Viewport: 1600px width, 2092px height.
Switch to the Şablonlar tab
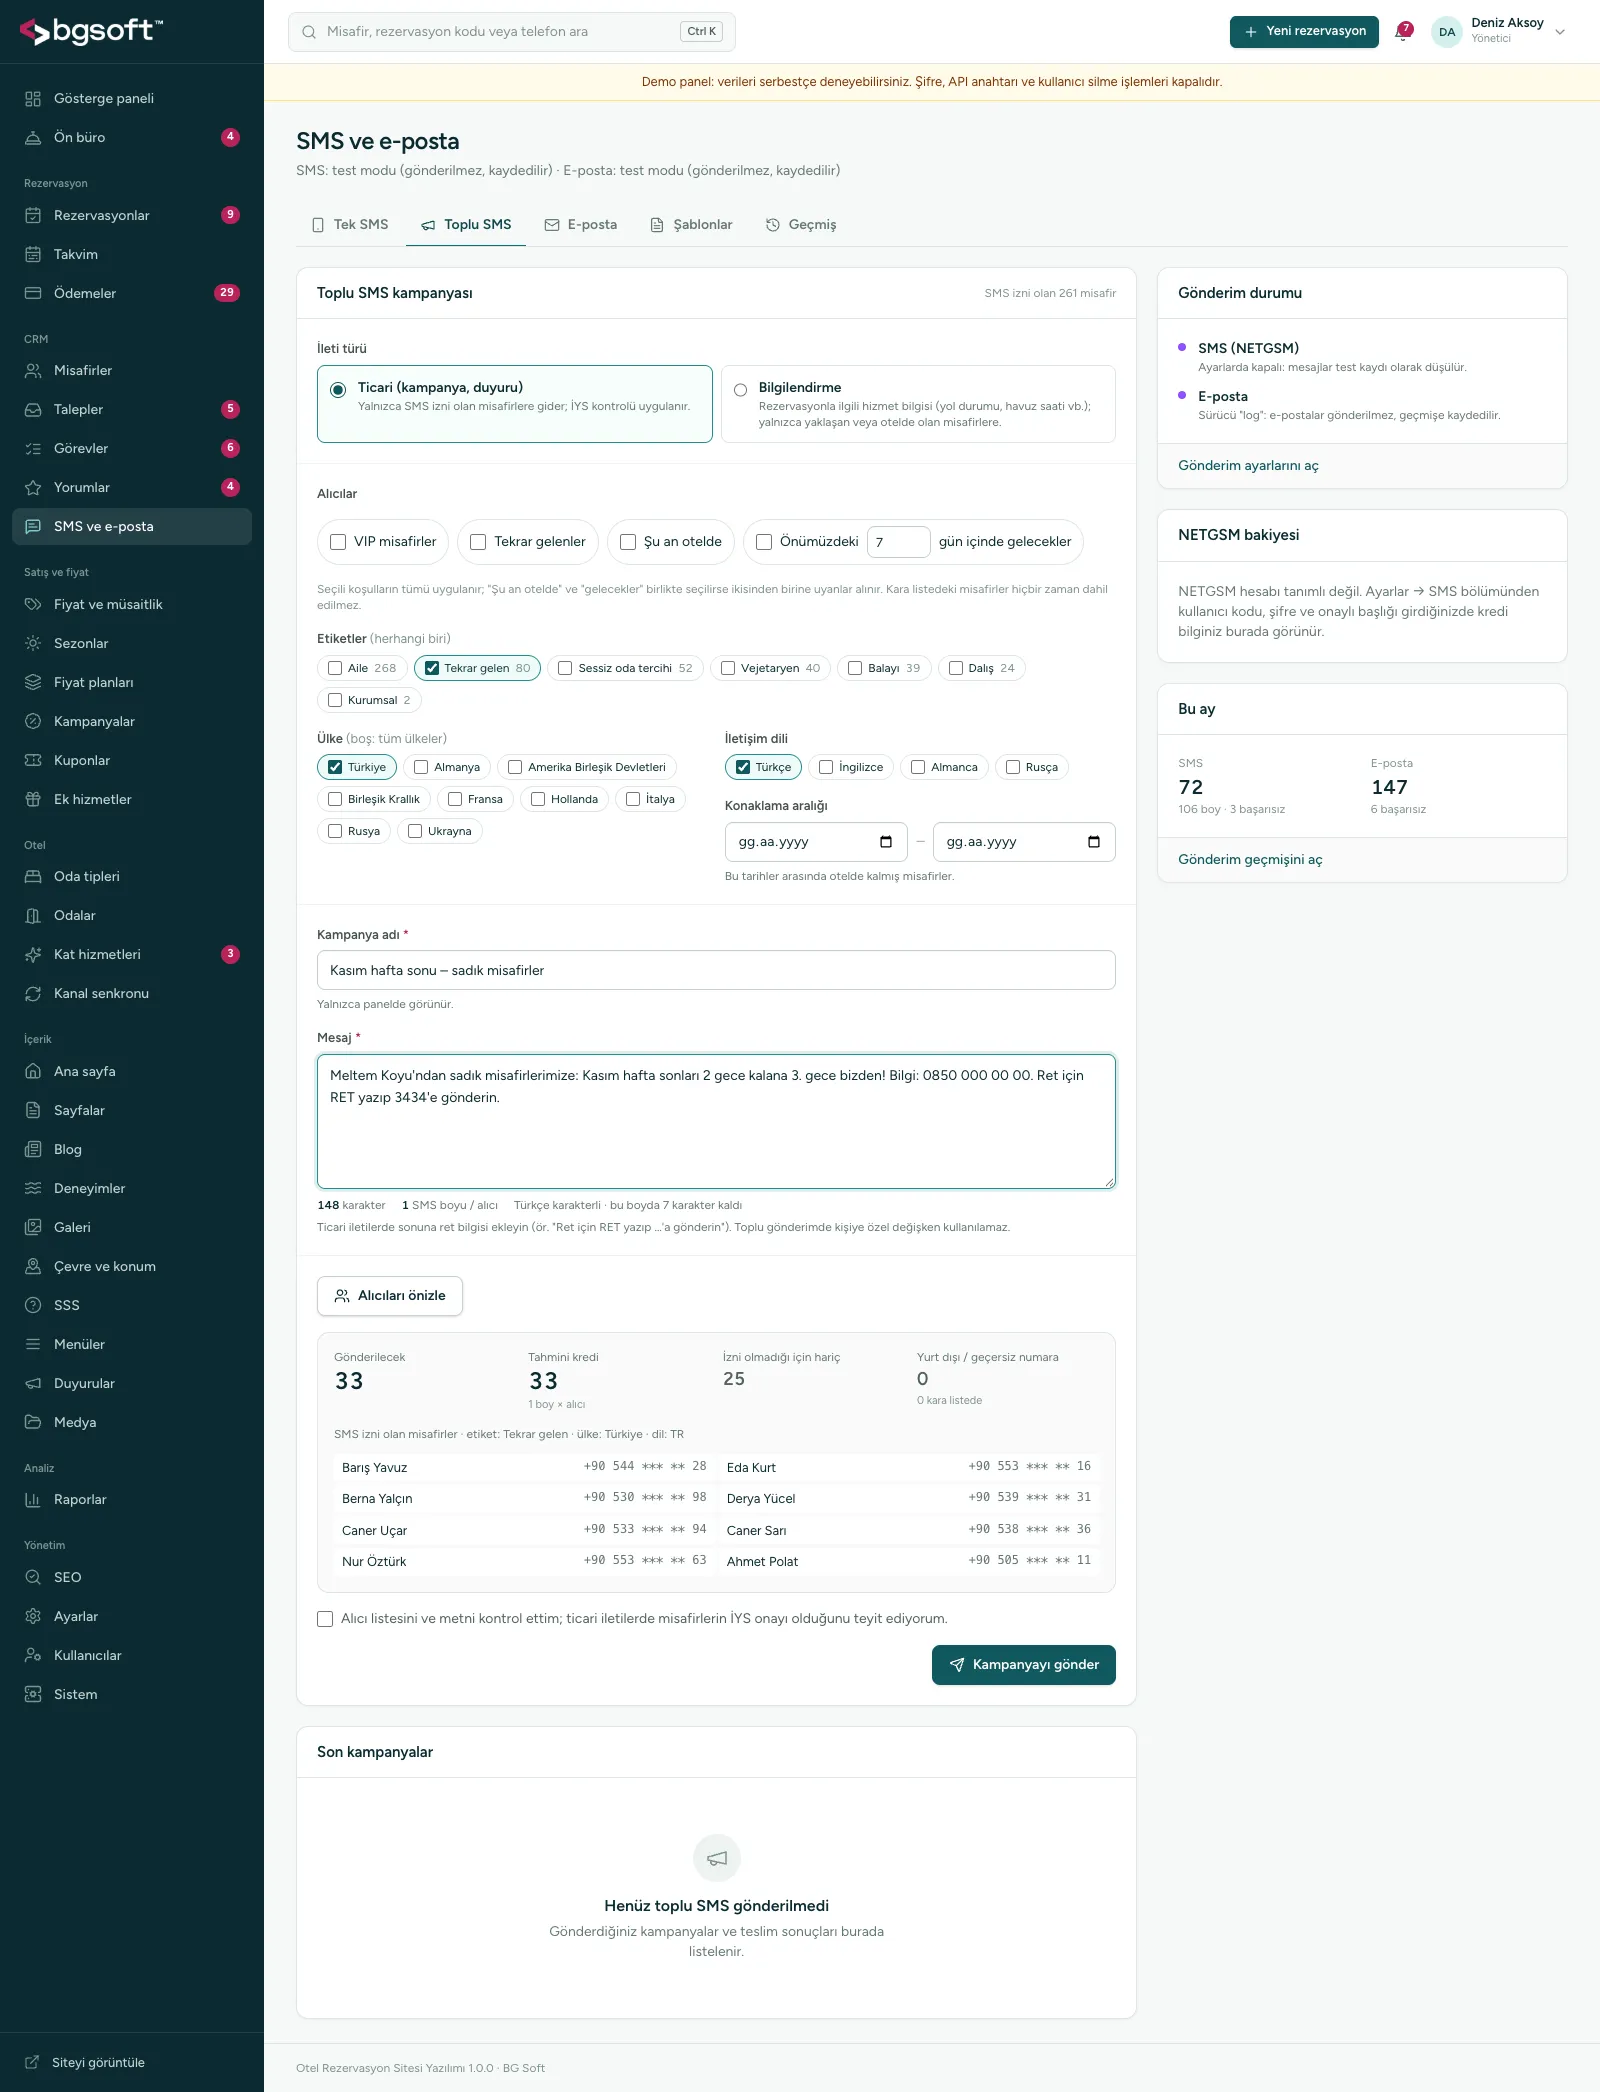coord(691,225)
